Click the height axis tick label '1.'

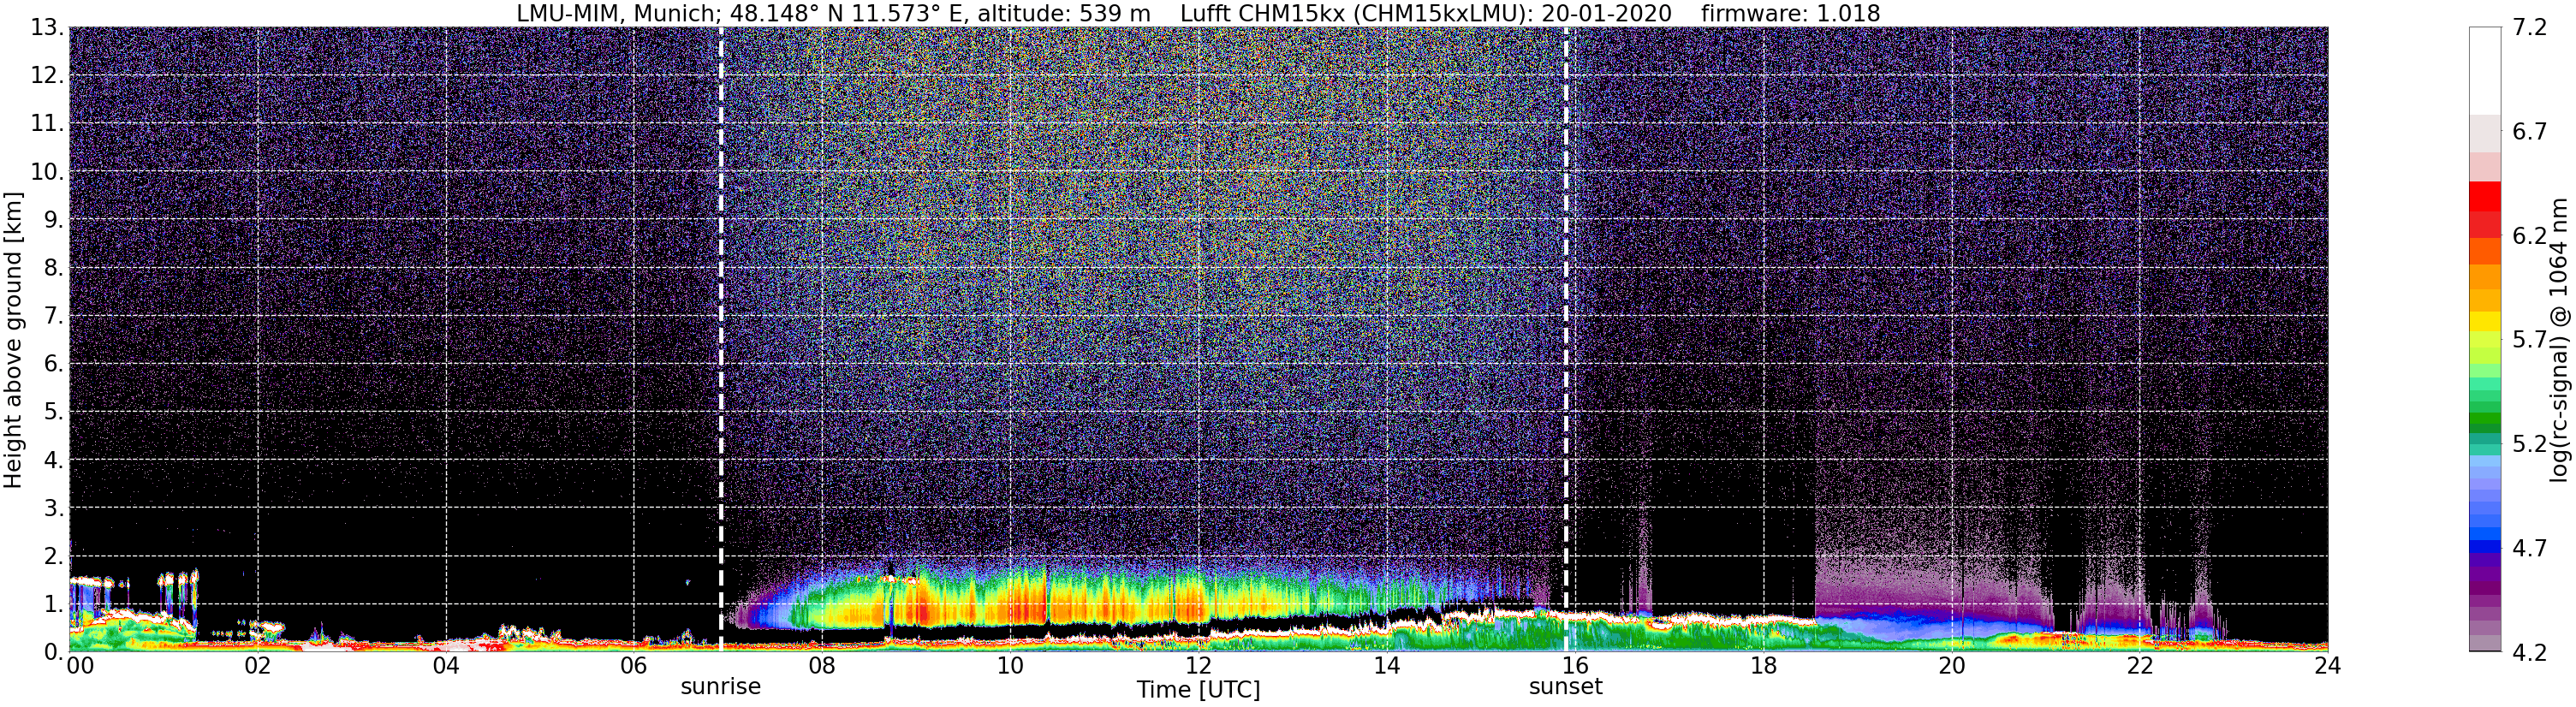click(x=54, y=604)
